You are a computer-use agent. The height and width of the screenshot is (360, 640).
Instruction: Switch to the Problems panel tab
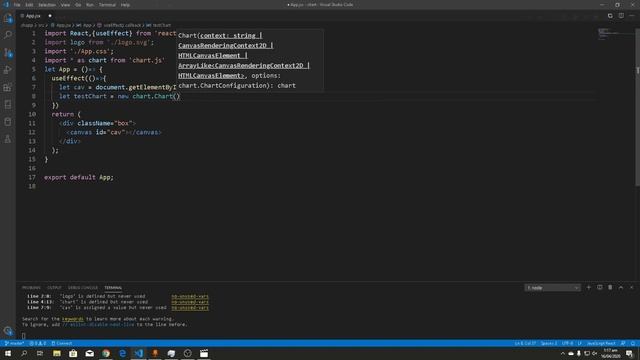click(x=31, y=287)
